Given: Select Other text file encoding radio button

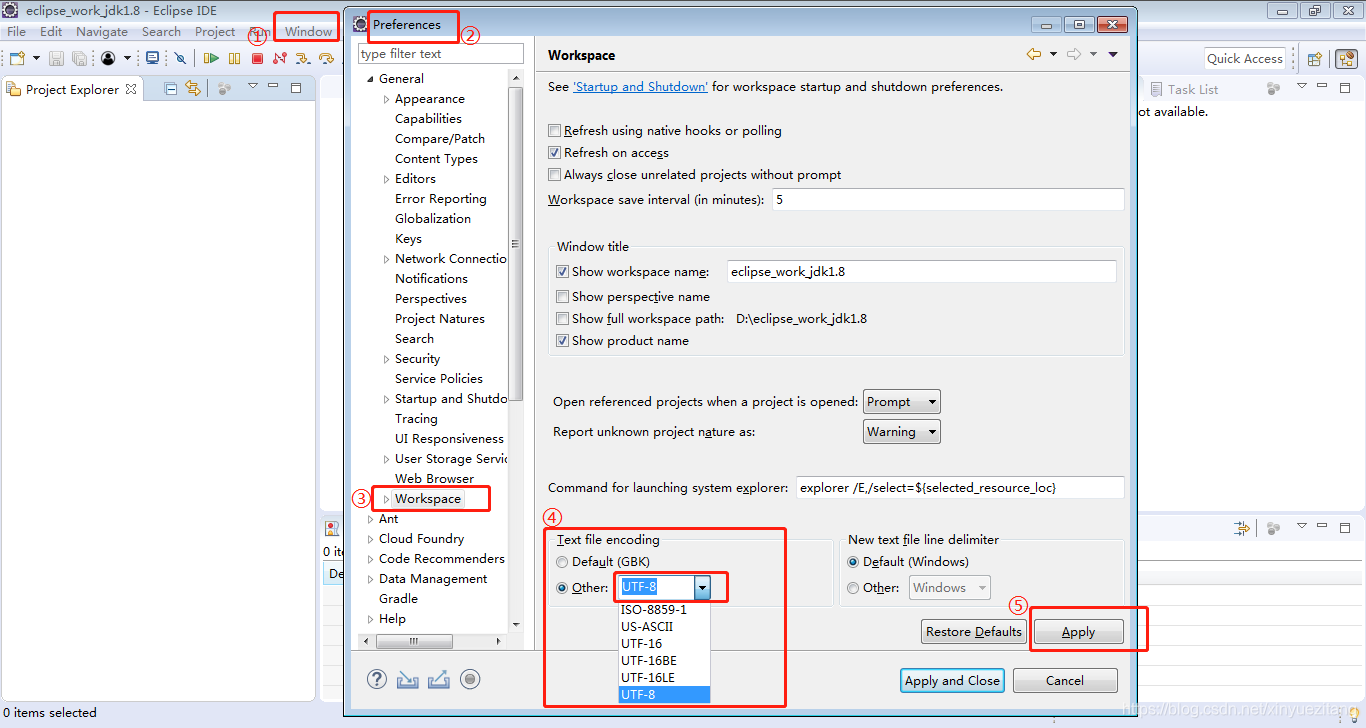Looking at the screenshot, I should pyautogui.click(x=562, y=588).
